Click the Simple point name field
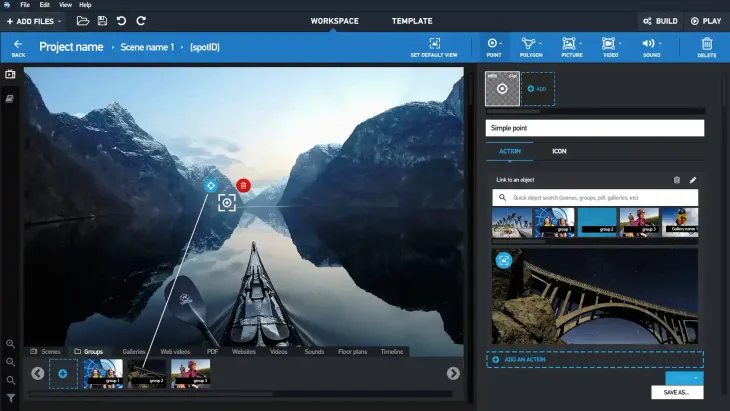This screenshot has width=730, height=411. pyautogui.click(x=595, y=128)
